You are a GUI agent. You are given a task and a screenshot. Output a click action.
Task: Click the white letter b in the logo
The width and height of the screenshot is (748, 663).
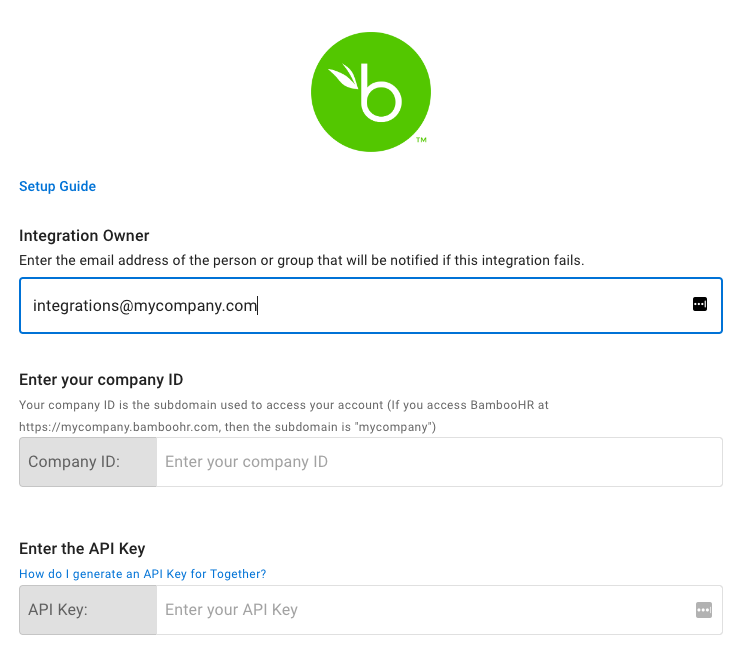pos(380,93)
